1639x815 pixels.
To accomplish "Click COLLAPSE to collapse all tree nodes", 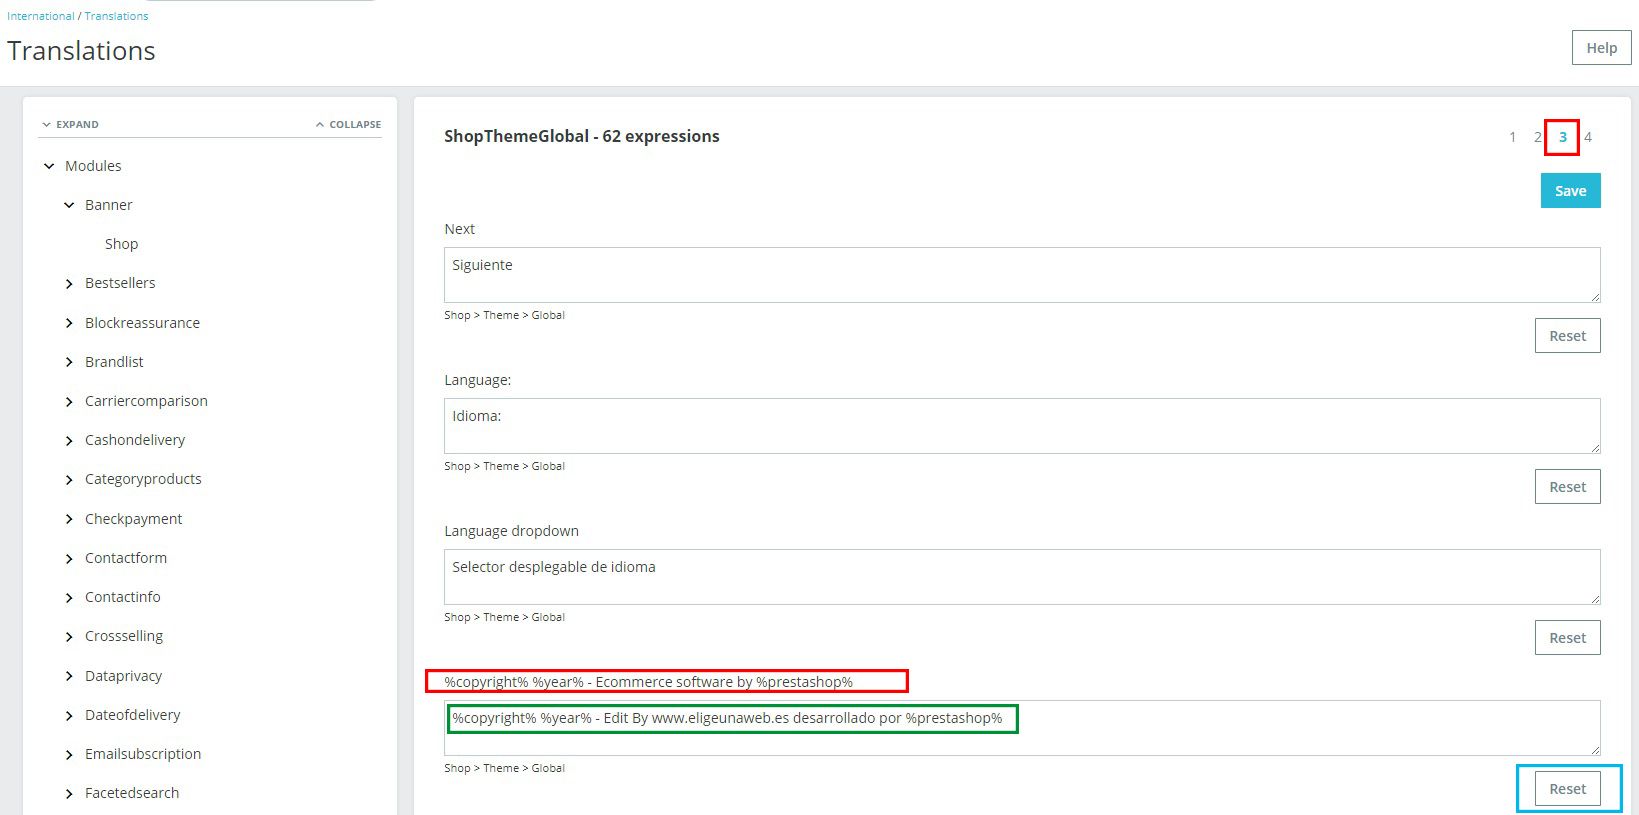I will (348, 125).
